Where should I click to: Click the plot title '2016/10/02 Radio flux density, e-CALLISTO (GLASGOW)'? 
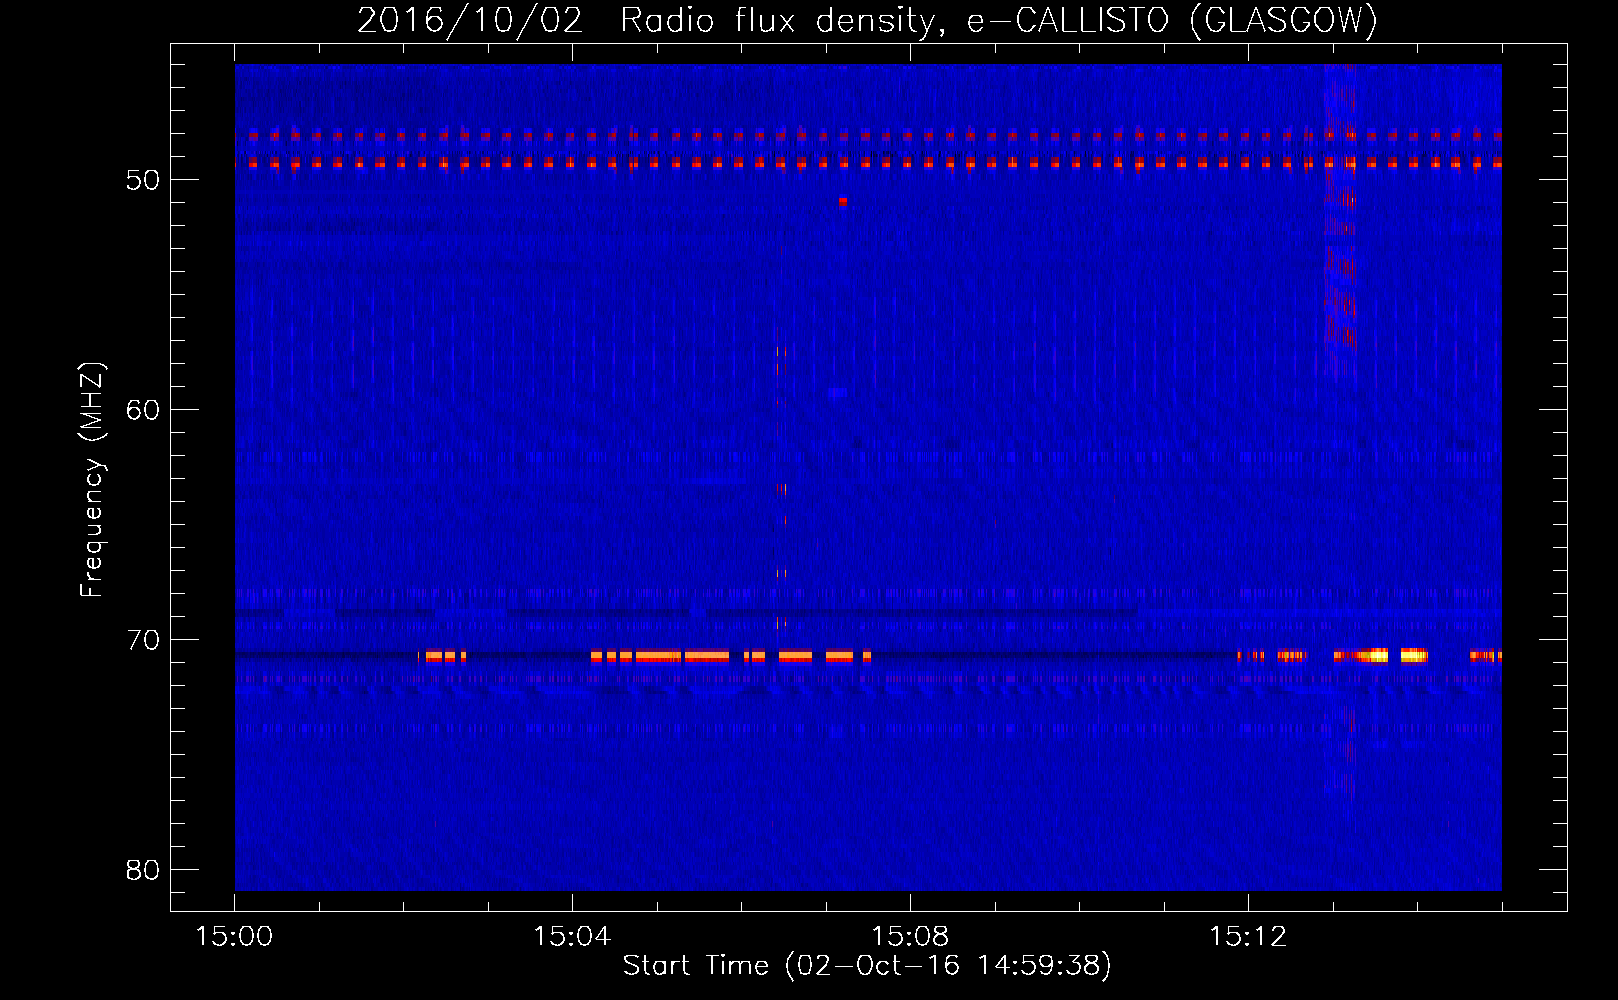coord(867,20)
